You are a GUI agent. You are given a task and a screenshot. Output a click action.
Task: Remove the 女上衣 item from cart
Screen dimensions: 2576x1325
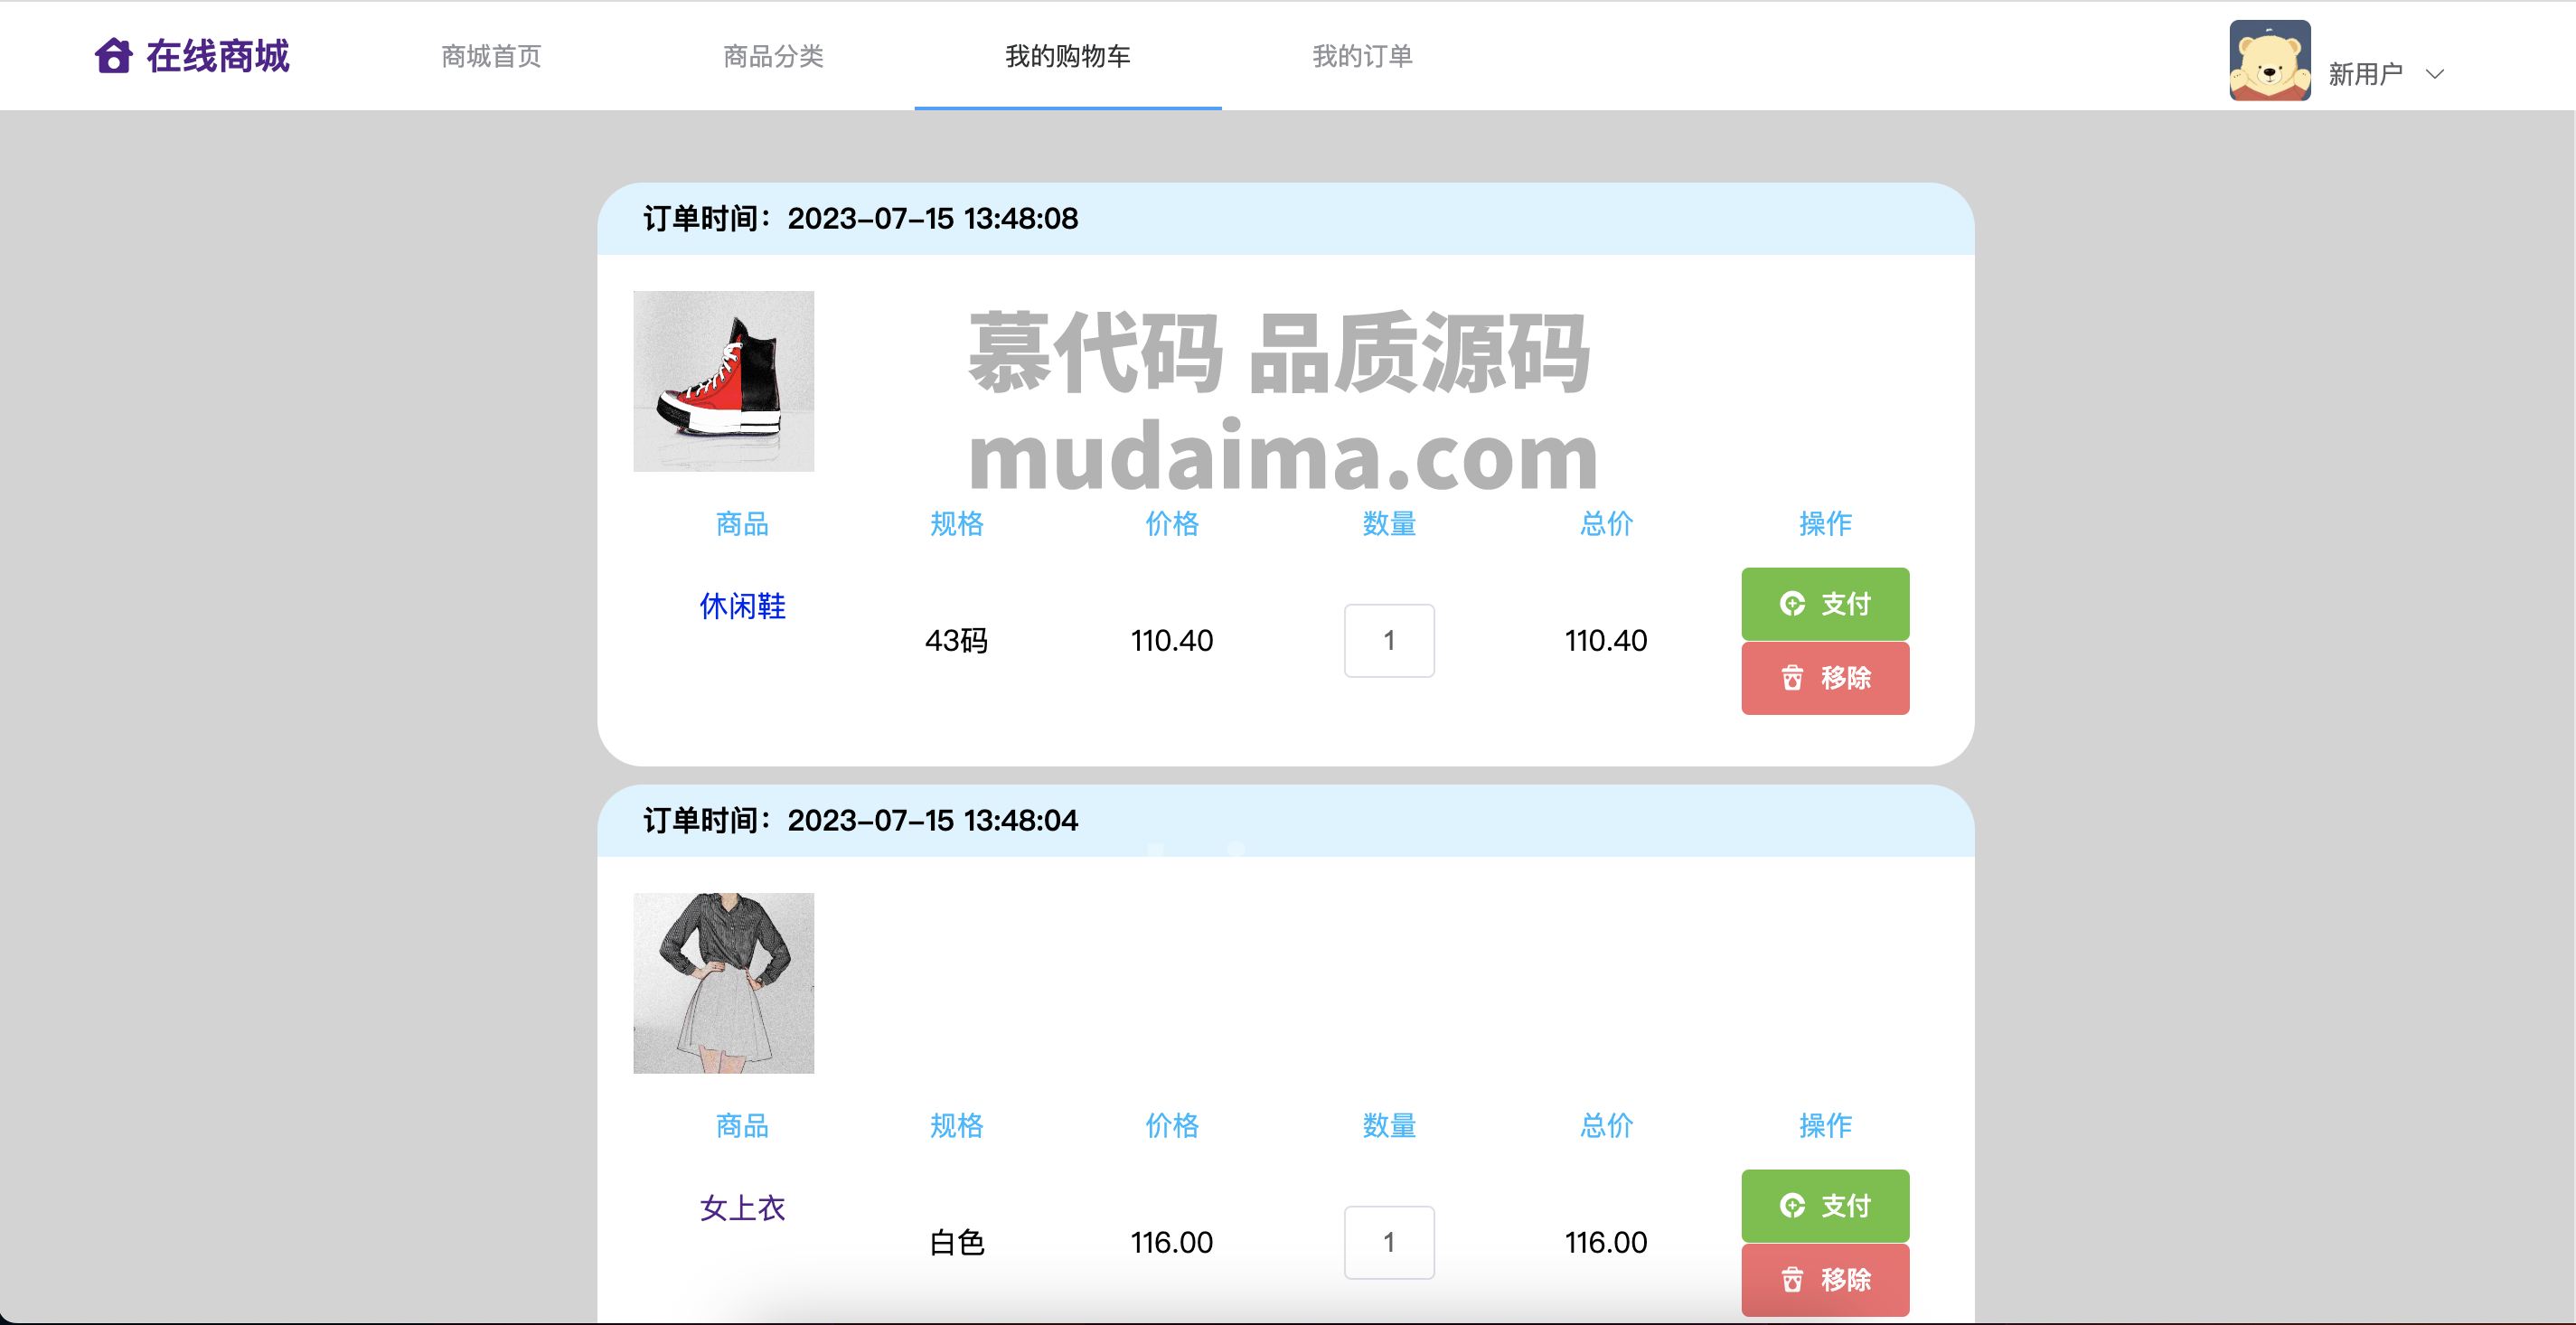click(x=1825, y=1280)
